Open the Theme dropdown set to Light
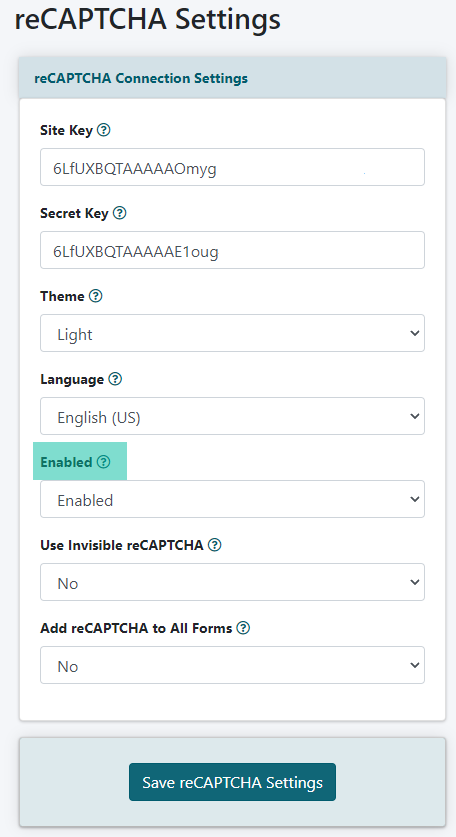 pyautogui.click(x=232, y=333)
